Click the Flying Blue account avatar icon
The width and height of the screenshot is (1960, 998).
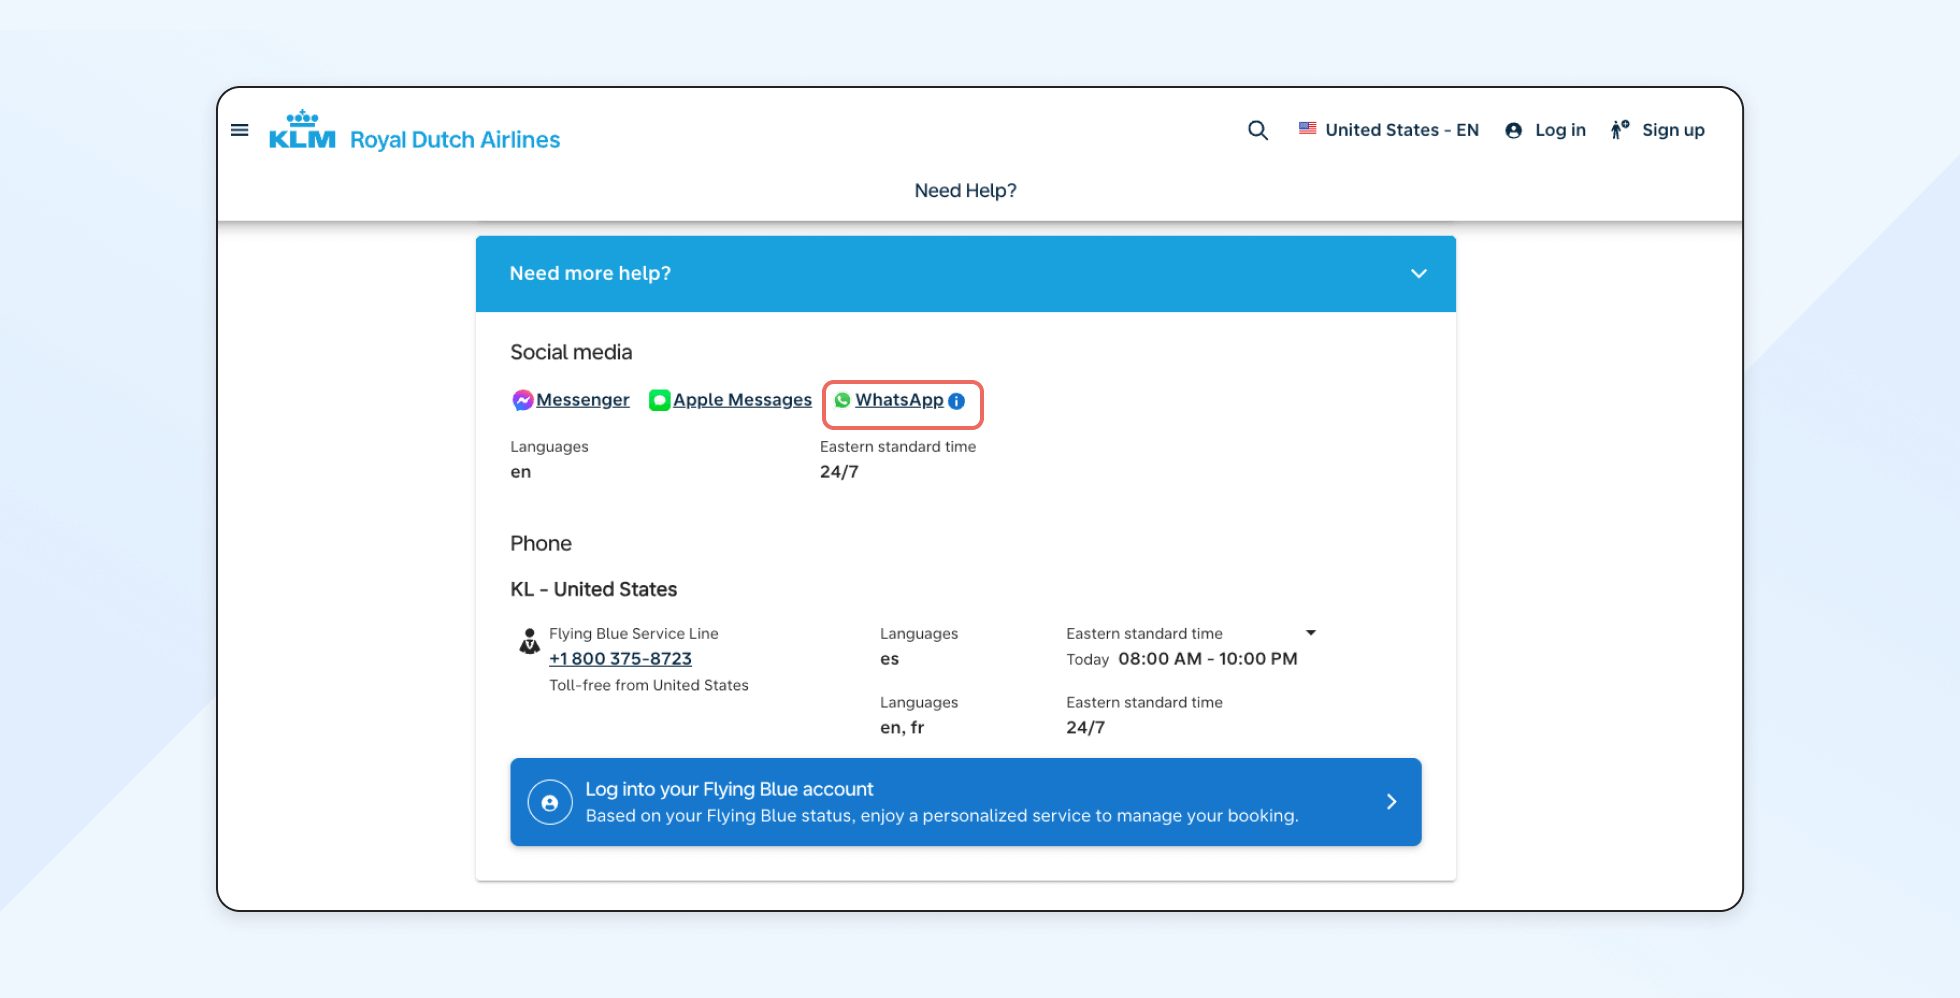[x=550, y=802]
